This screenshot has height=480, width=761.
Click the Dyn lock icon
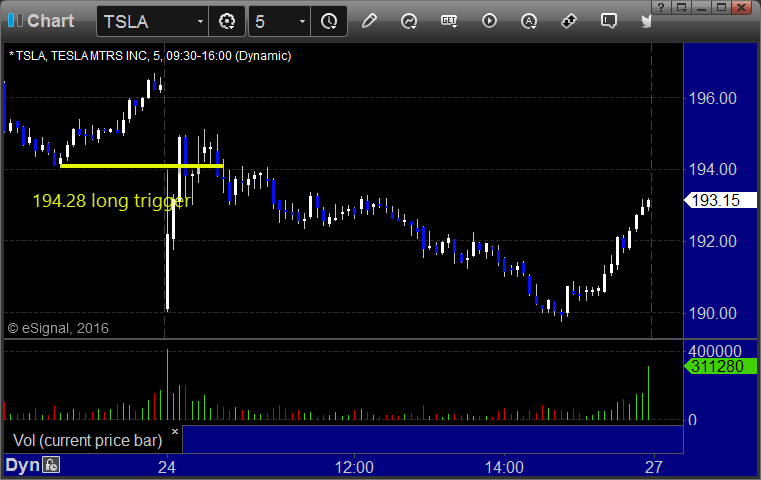pos(51,465)
